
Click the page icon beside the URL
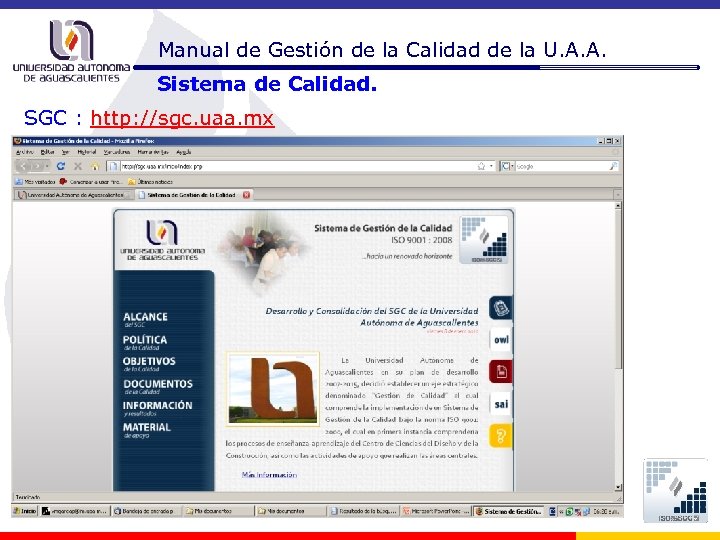[x=113, y=166]
